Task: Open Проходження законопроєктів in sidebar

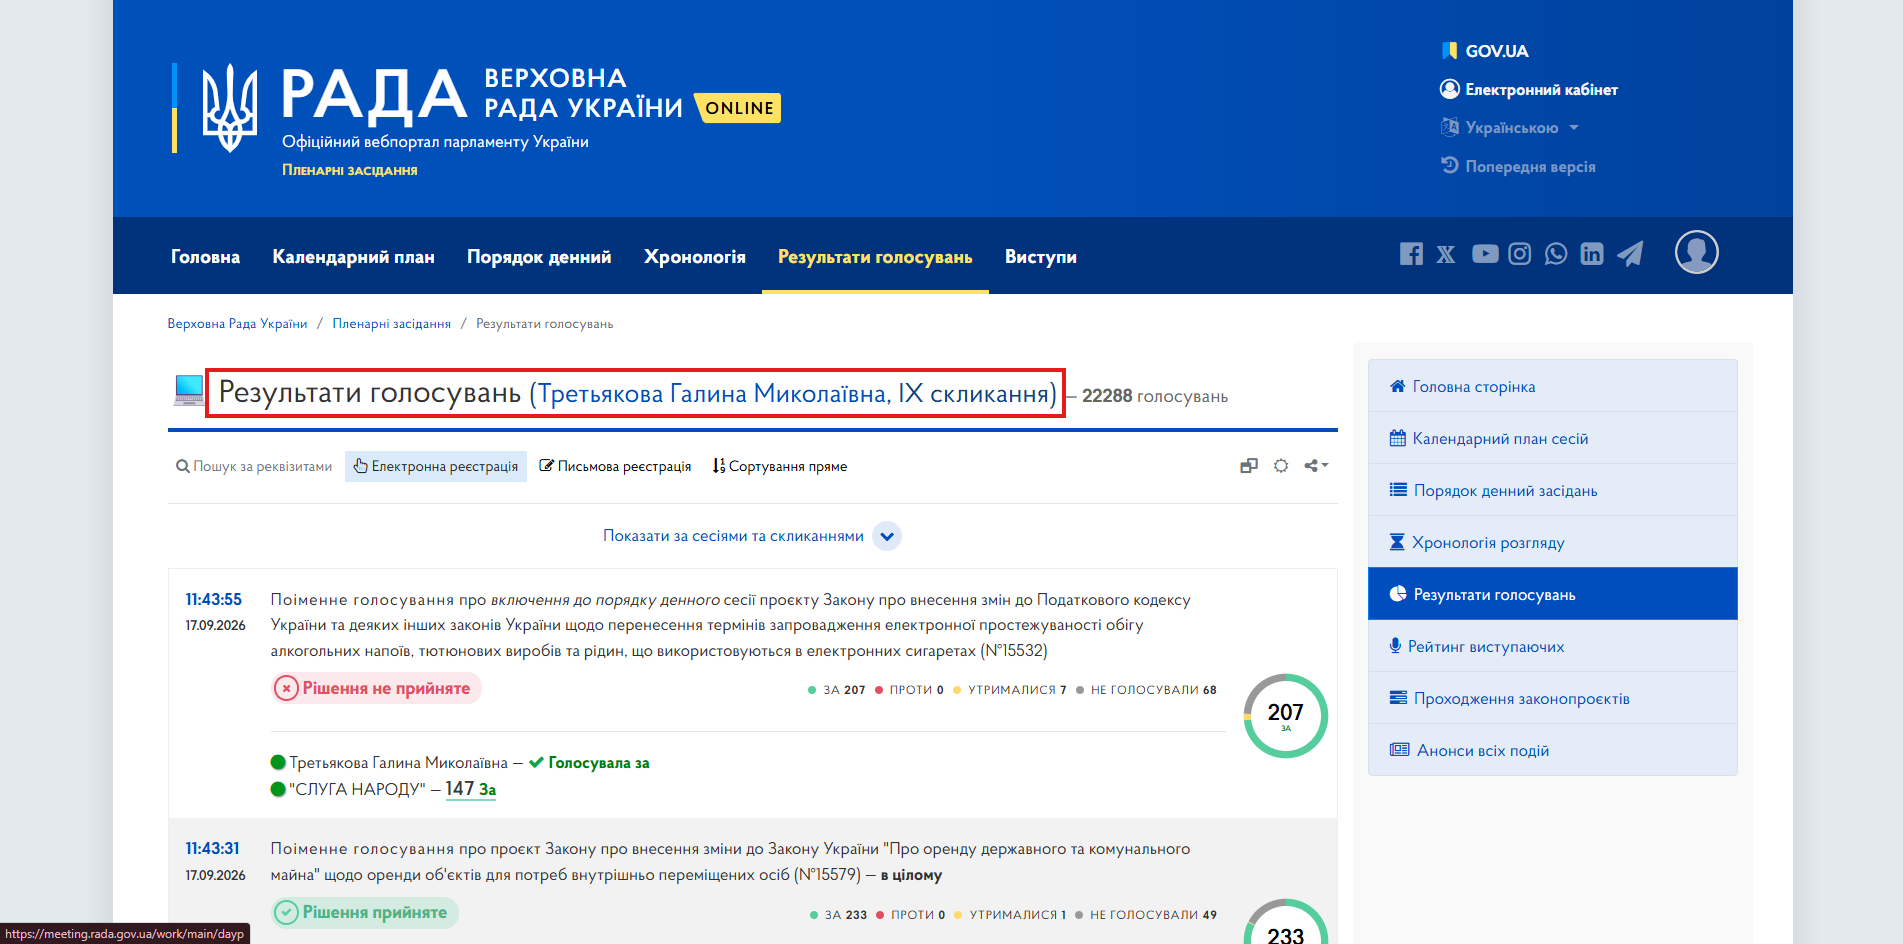Action: (x=1552, y=698)
